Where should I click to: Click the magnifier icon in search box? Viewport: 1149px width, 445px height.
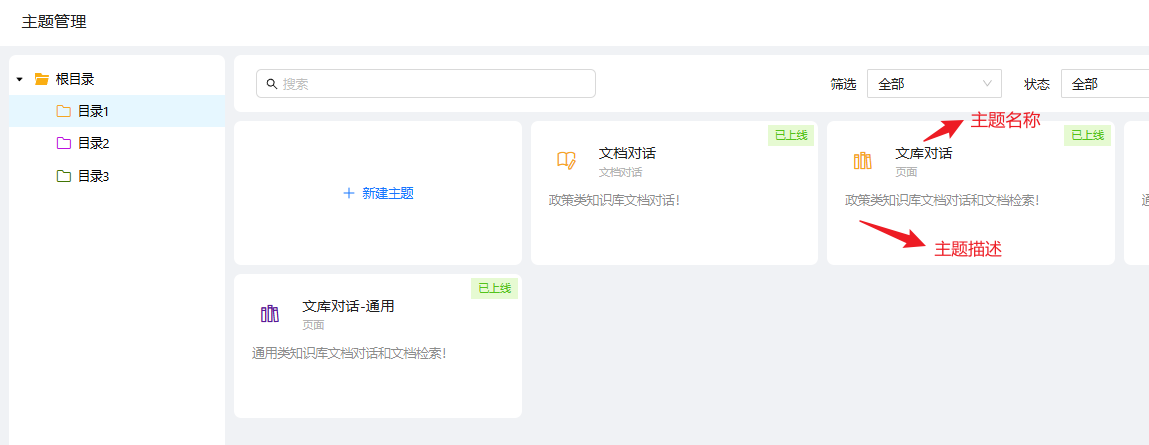pyautogui.click(x=272, y=84)
